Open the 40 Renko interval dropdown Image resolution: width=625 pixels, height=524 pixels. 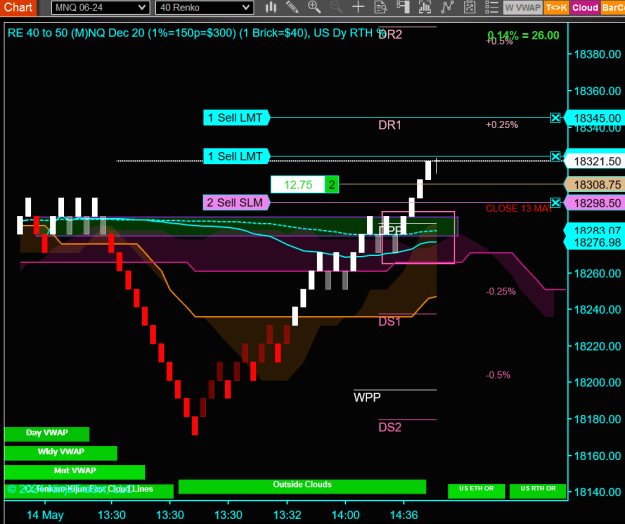[x=204, y=8]
